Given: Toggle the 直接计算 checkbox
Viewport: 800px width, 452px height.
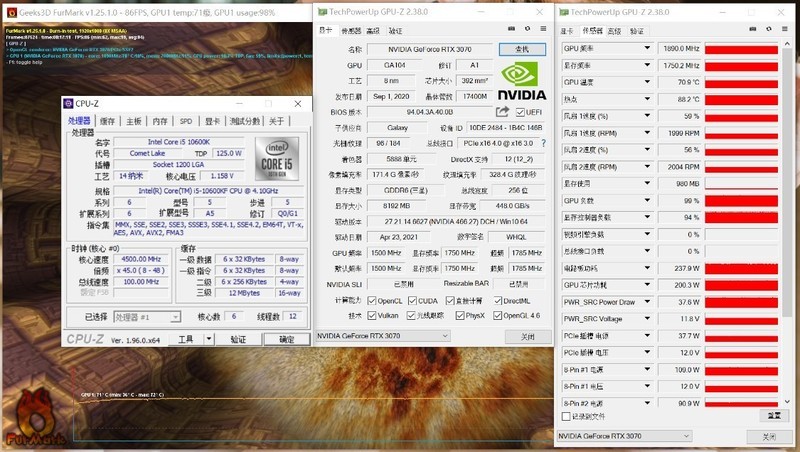Looking at the screenshot, I should pos(450,300).
